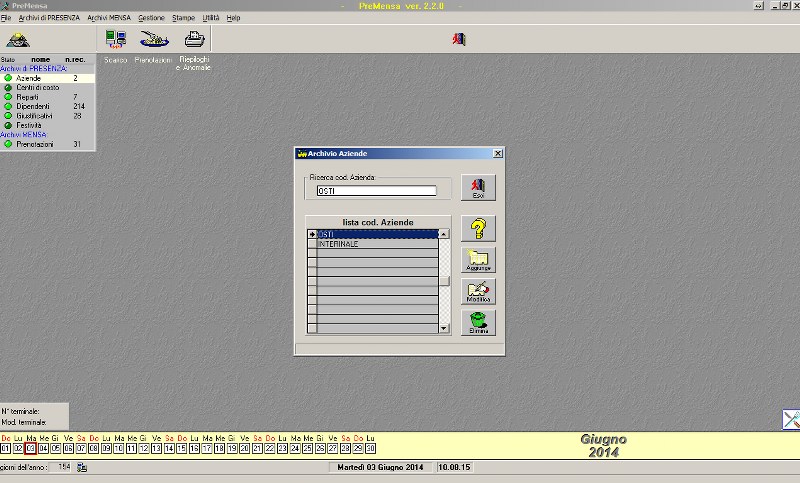The width and height of the screenshot is (800, 483).
Task: Open Prenotazioni from the toolbar icon
Action: 154,39
